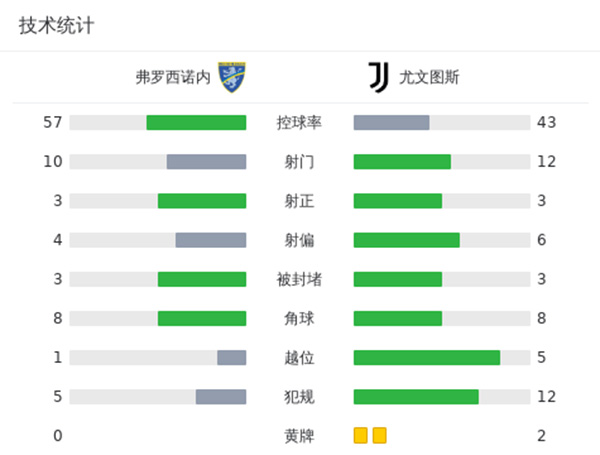The image size is (600, 455).
Task: Open the 弗罗西诺内 team name link
Action: pyautogui.click(x=174, y=76)
